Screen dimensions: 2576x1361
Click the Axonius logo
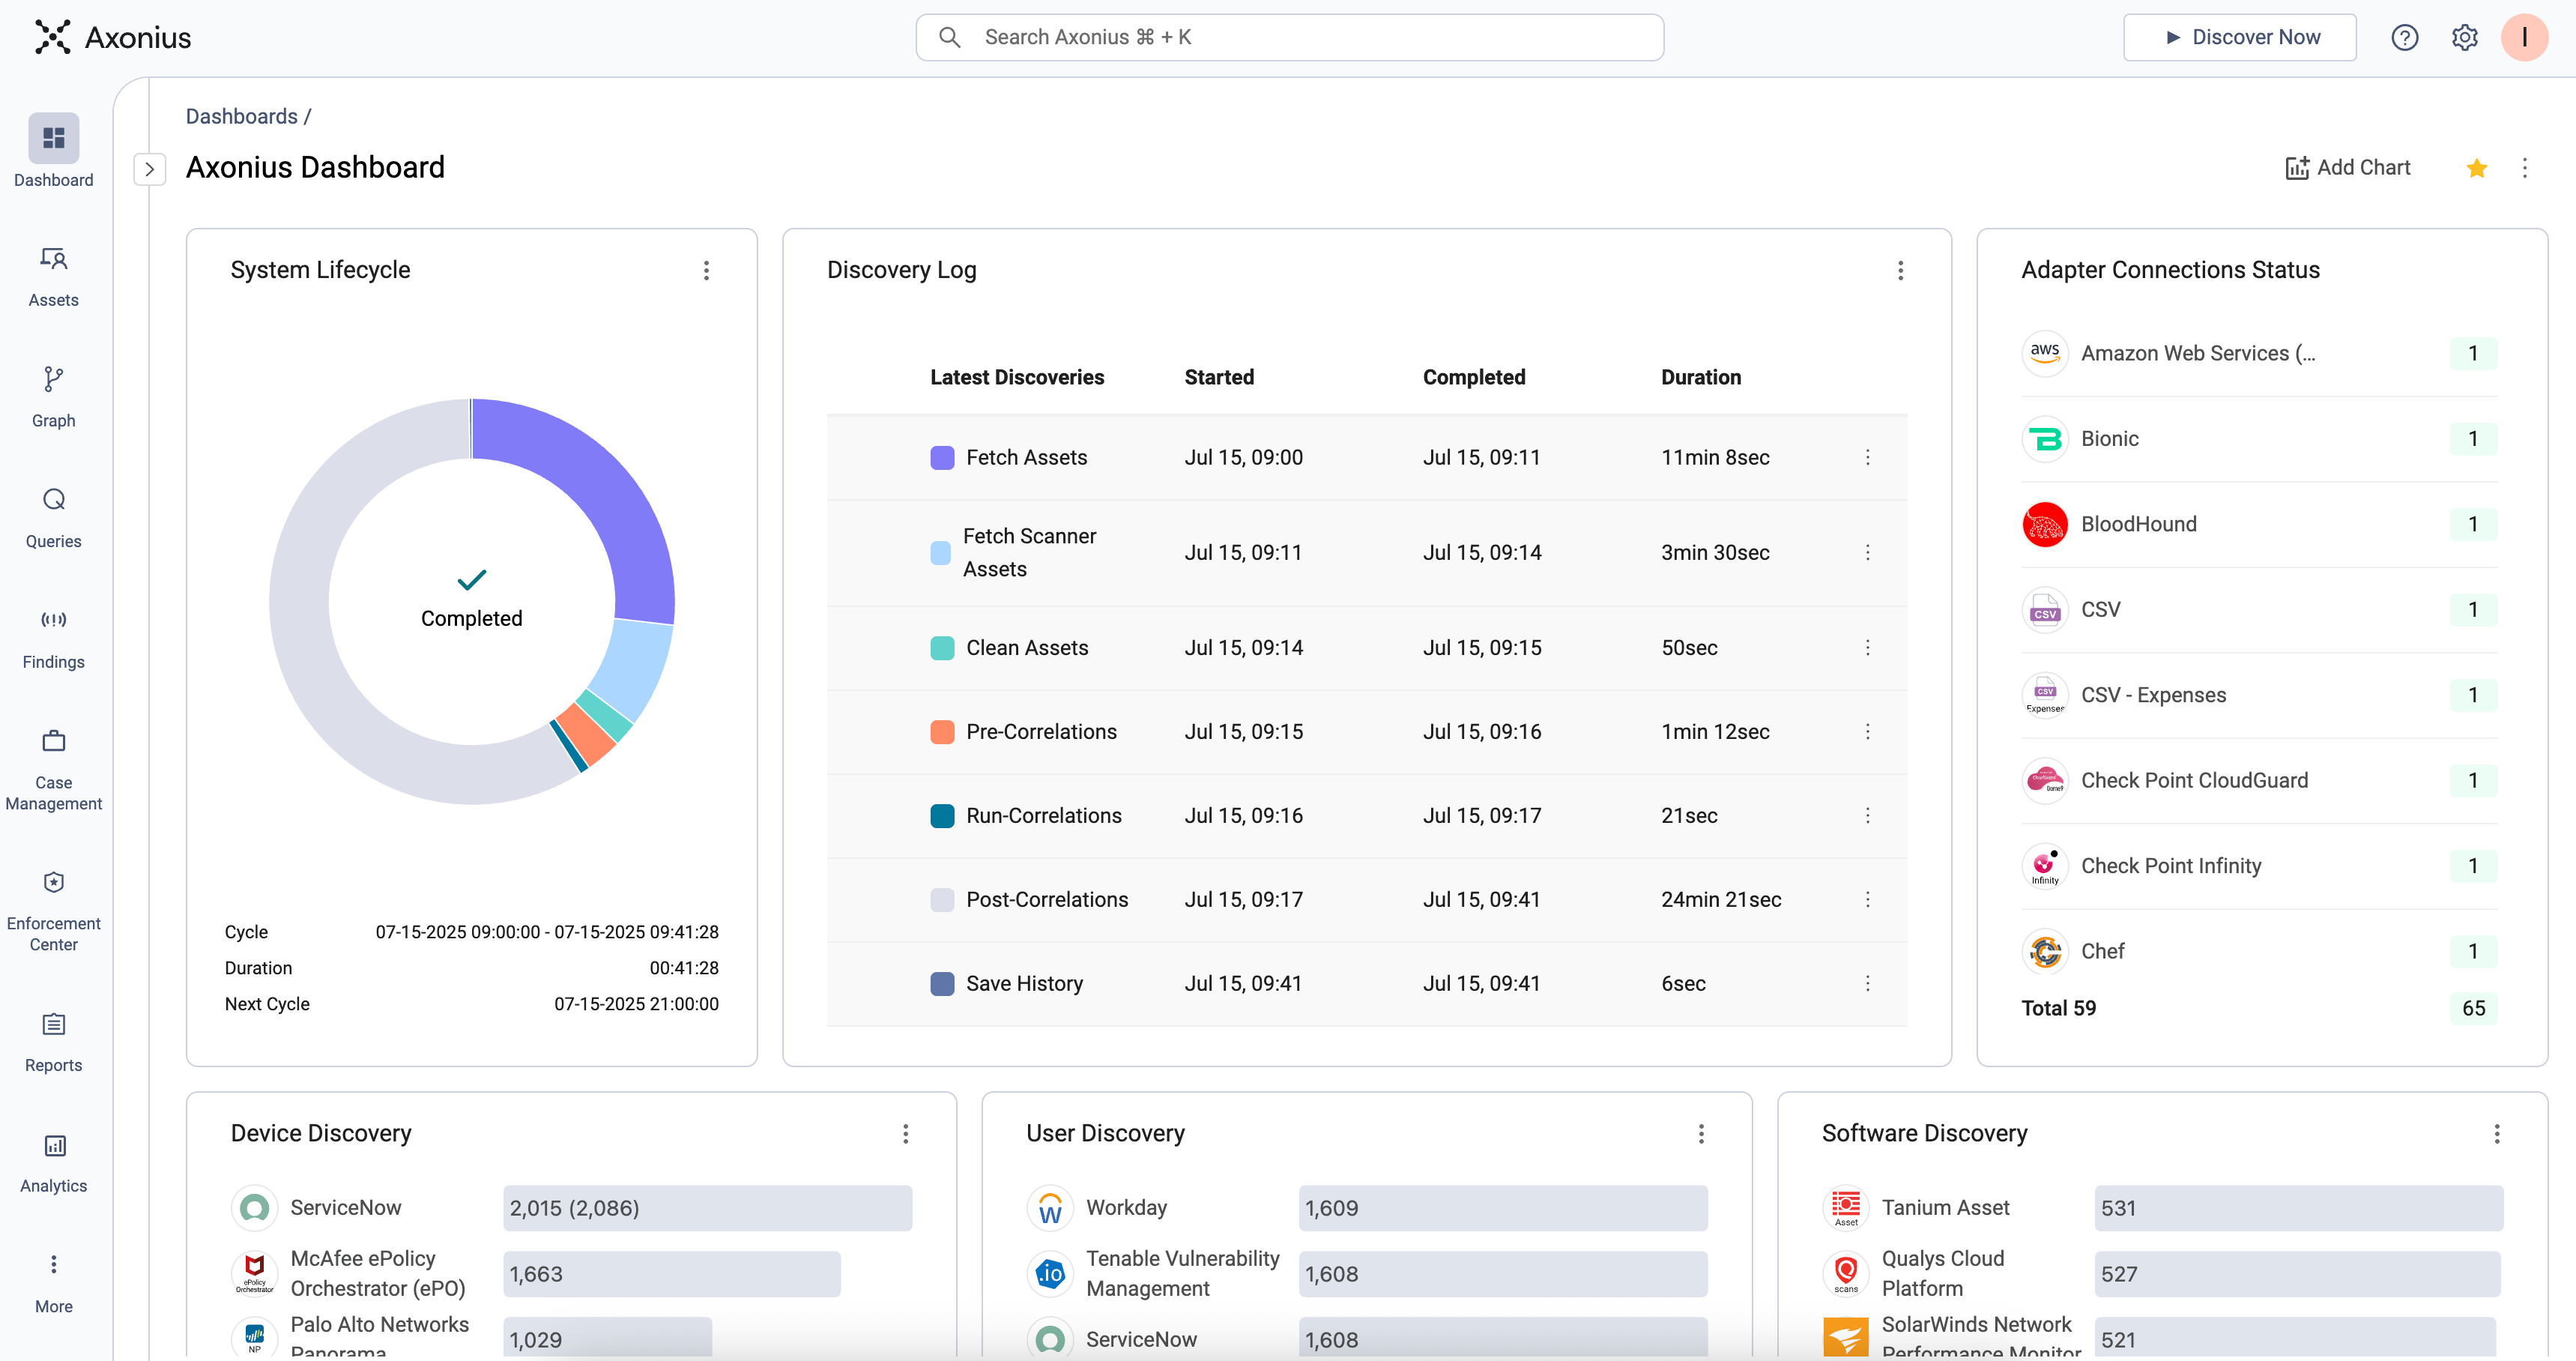112,37
